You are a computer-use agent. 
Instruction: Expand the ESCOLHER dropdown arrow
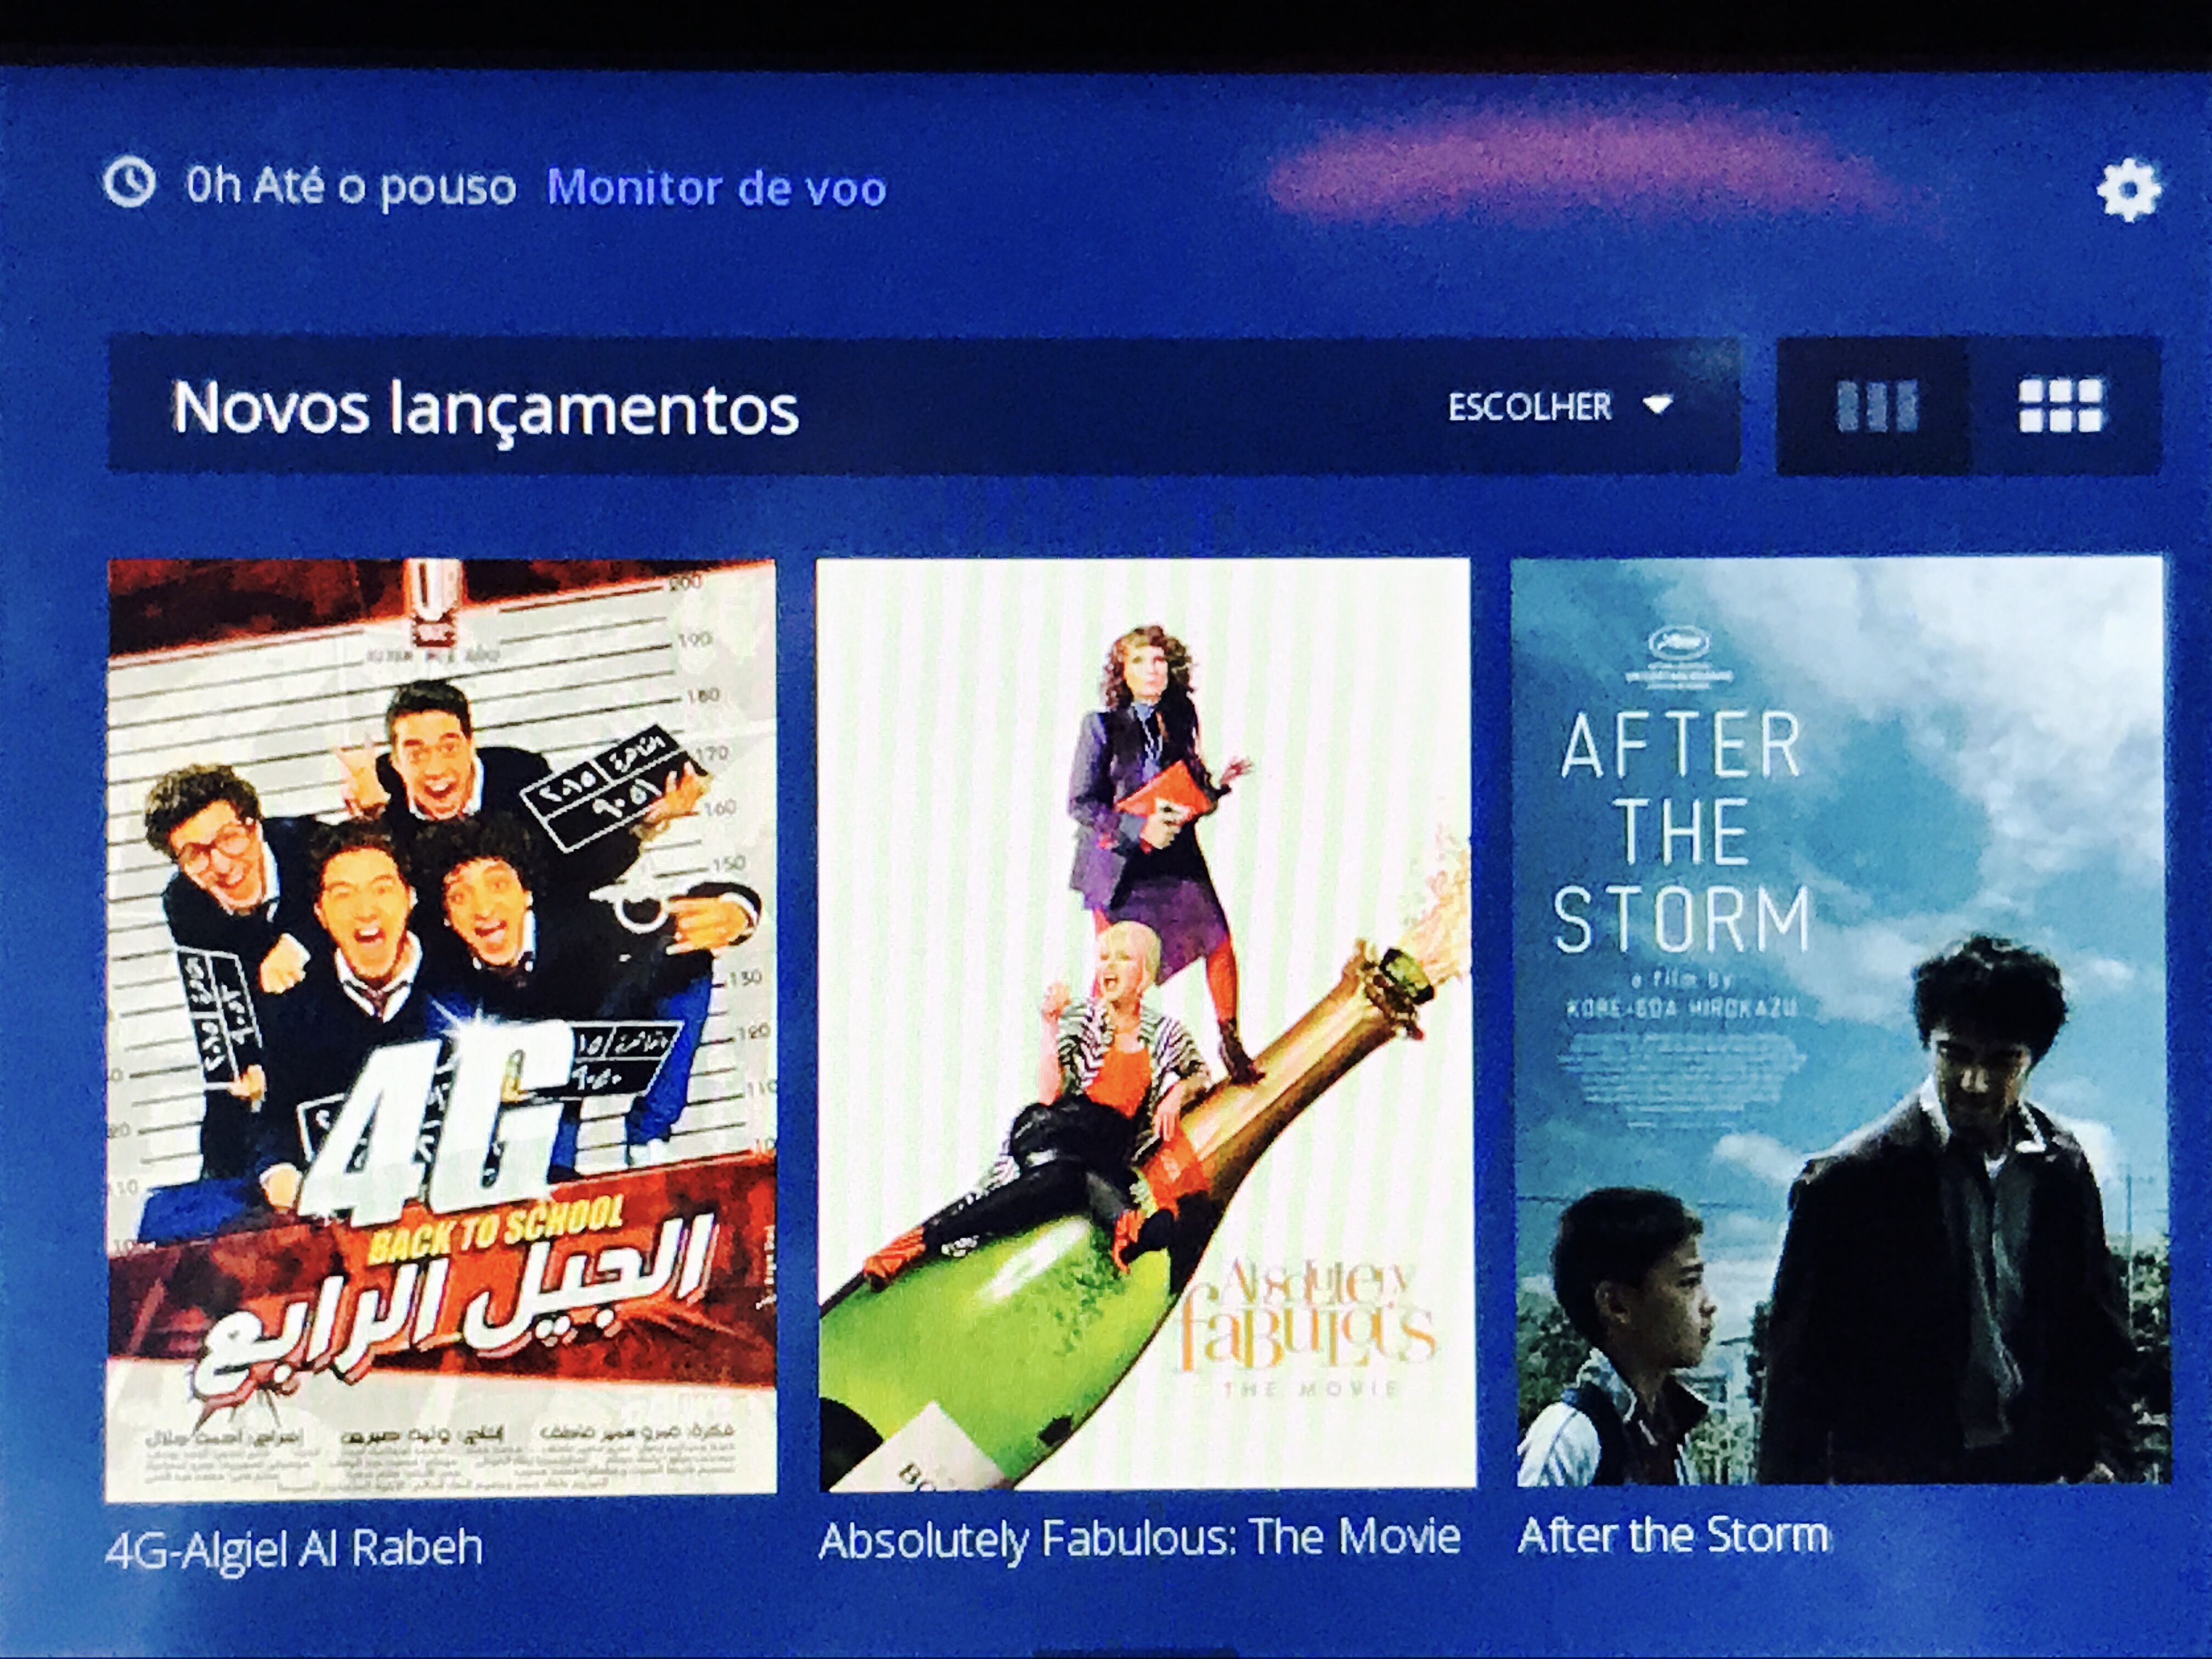[x=1657, y=406]
